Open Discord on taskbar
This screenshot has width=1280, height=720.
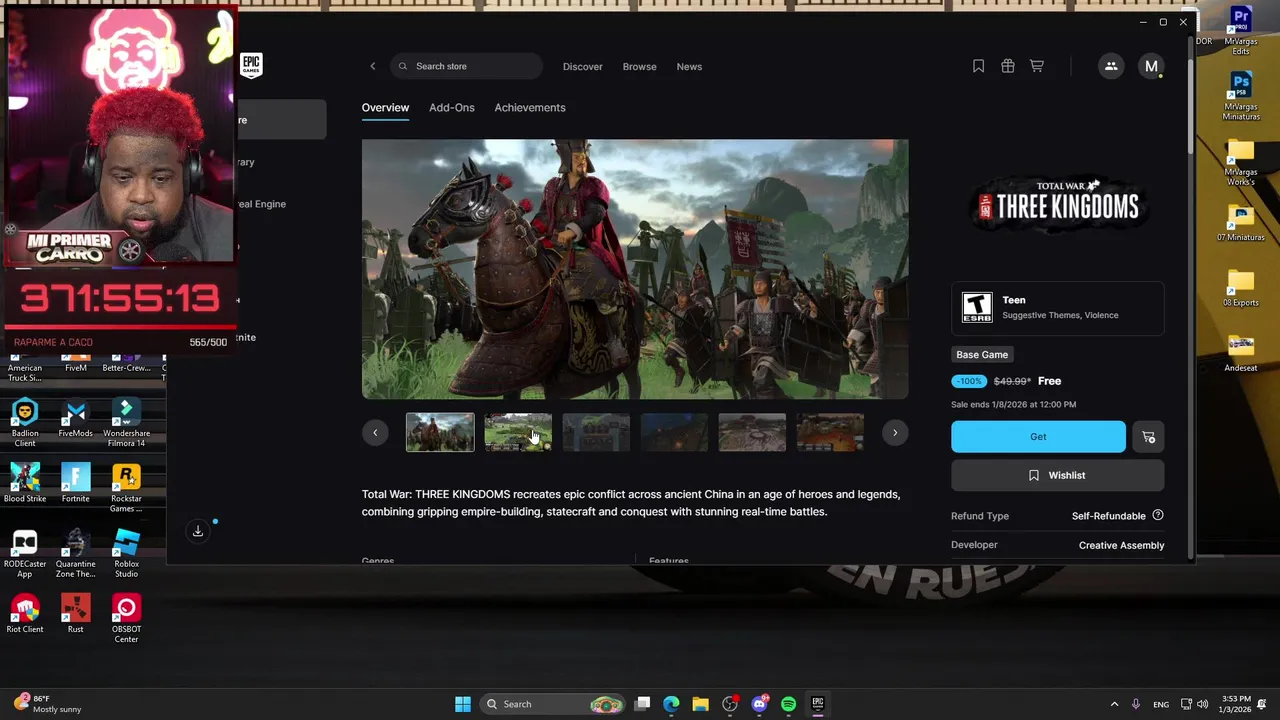coord(759,704)
